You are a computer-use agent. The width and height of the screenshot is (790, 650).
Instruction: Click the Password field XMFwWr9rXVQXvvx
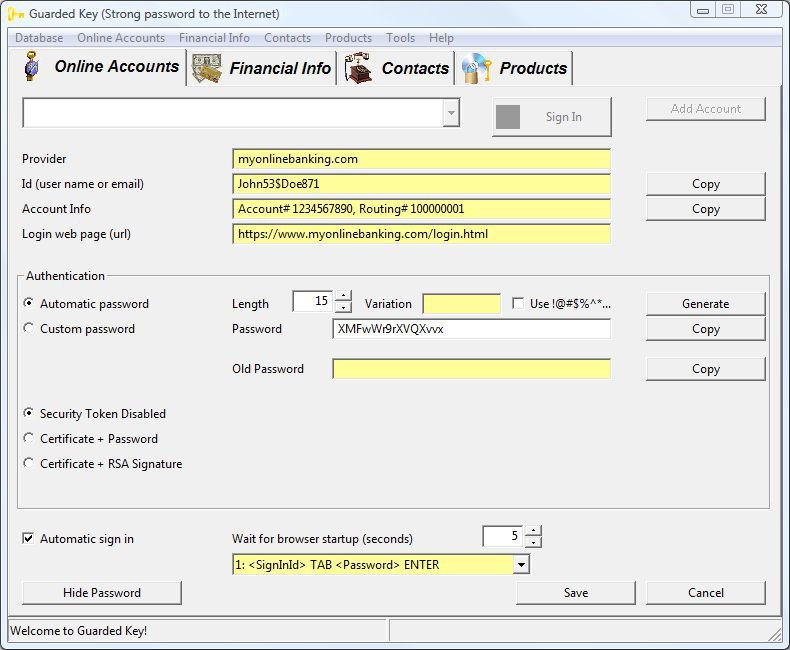[x=471, y=329]
